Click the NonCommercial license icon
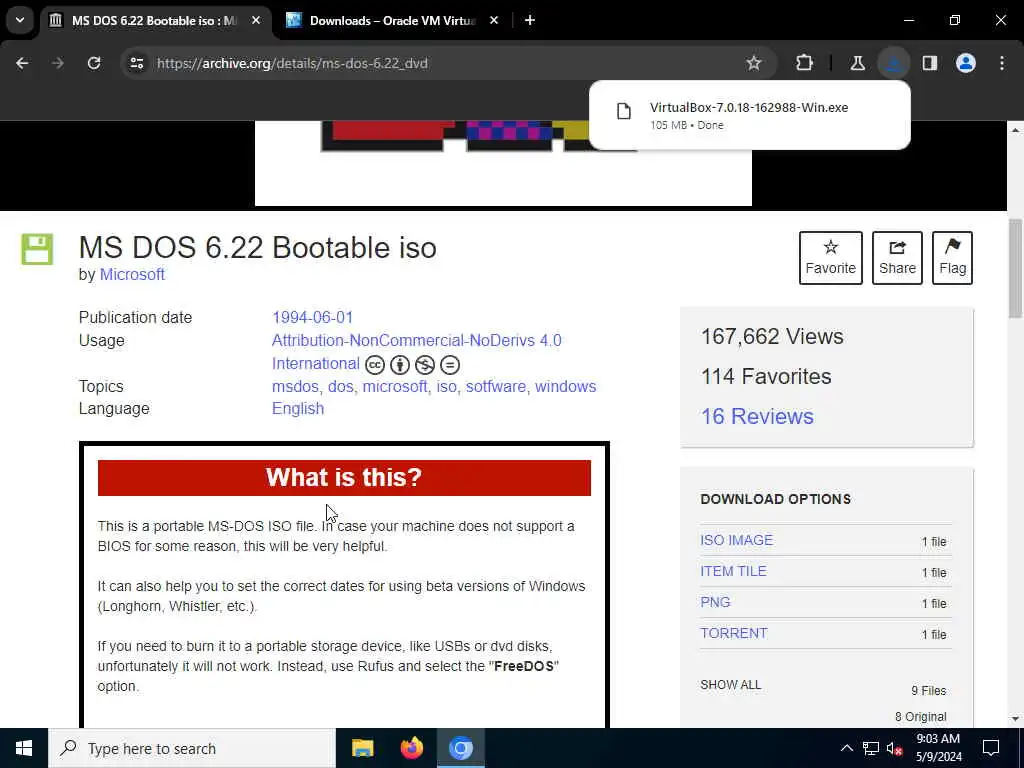Image resolution: width=1024 pixels, height=768 pixels. click(x=424, y=364)
